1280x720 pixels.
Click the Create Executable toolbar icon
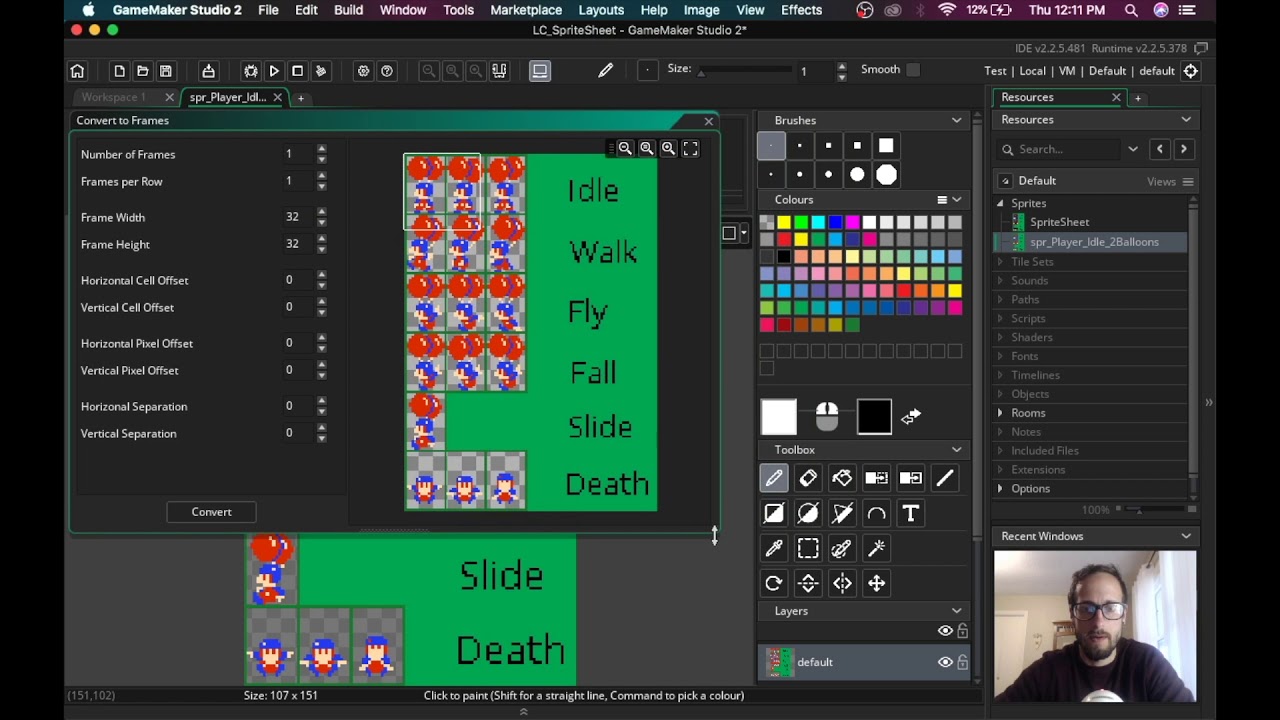(x=208, y=71)
